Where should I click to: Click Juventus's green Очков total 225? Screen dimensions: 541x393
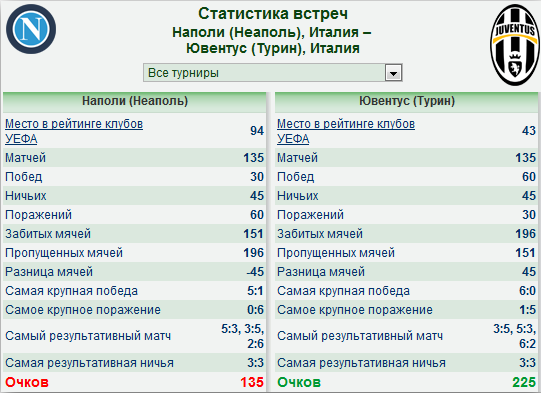[x=524, y=382]
